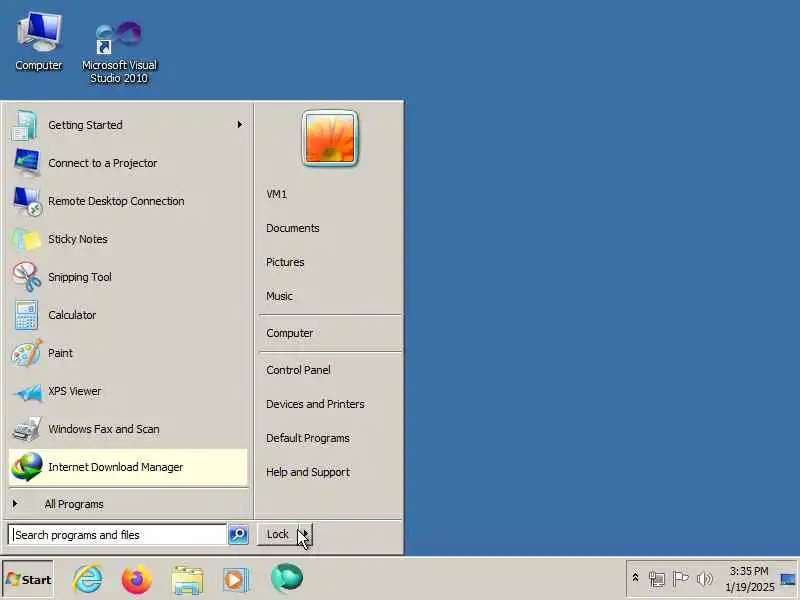Select the Internet Download Manager label
The image size is (800, 600).
(x=115, y=467)
